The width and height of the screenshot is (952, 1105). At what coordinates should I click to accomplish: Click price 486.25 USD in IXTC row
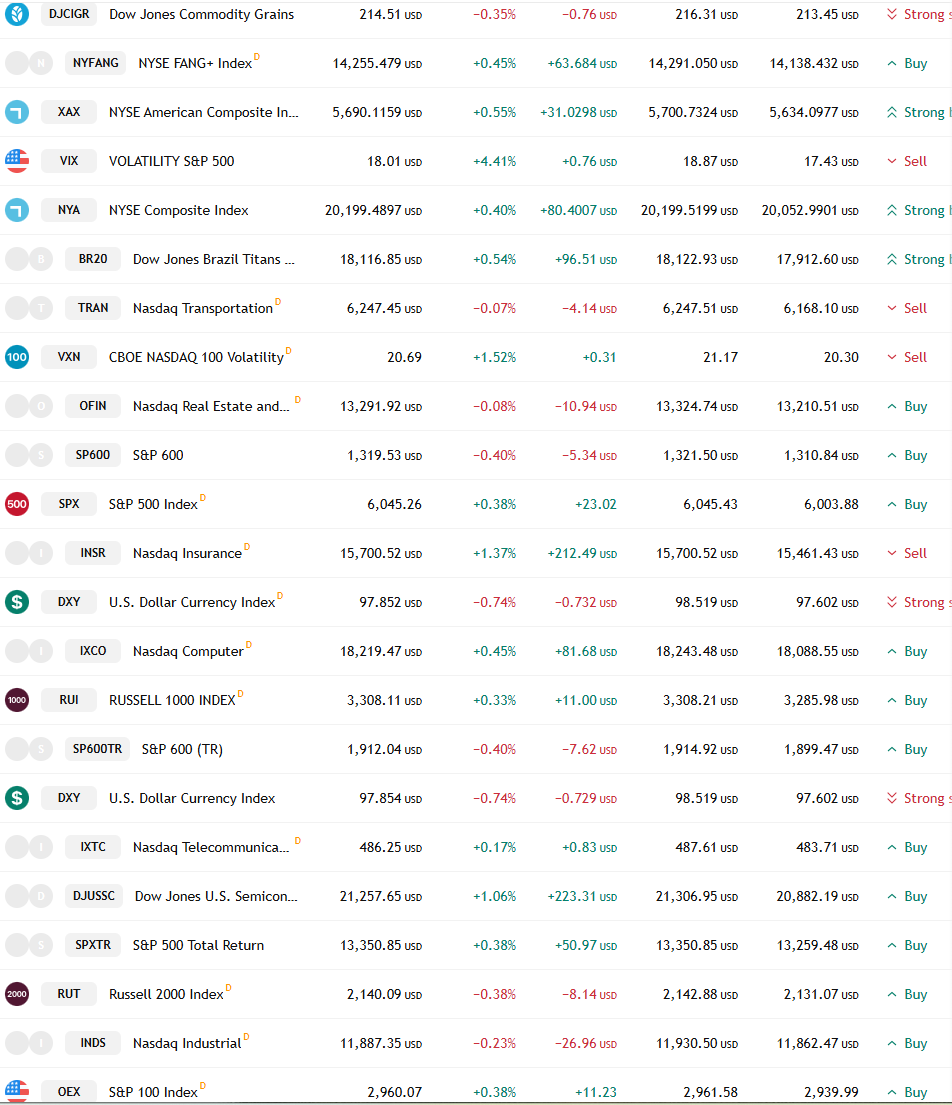(390, 847)
